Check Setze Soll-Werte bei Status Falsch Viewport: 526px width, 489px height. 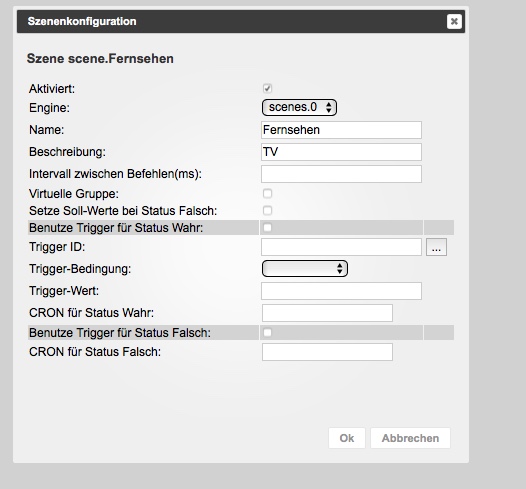click(267, 211)
